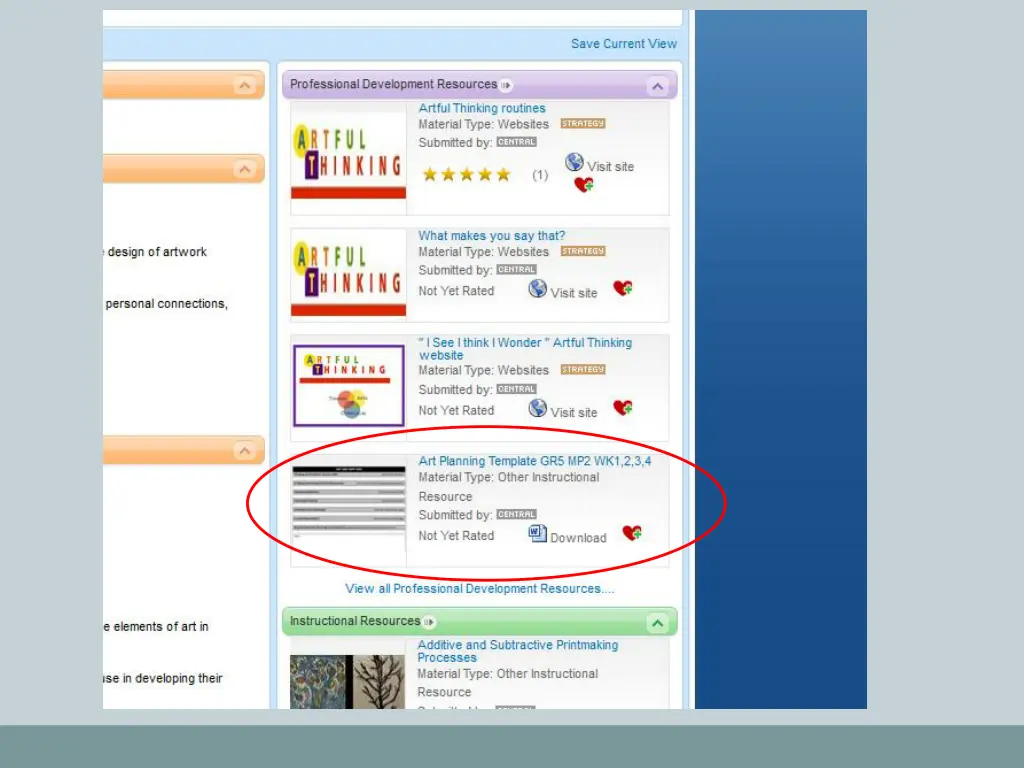
Task: Add Art Planning Template to favorites heart
Action: tap(632, 533)
